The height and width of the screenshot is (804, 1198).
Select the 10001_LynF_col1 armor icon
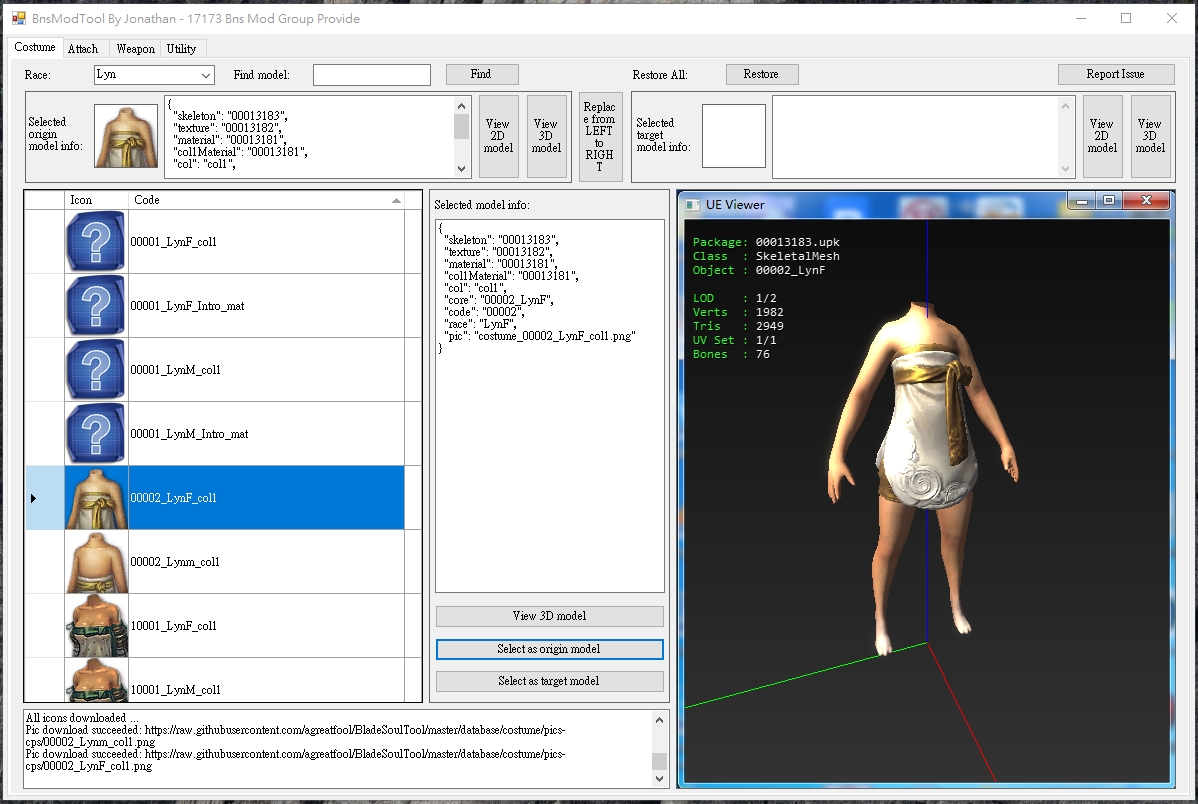(96, 626)
